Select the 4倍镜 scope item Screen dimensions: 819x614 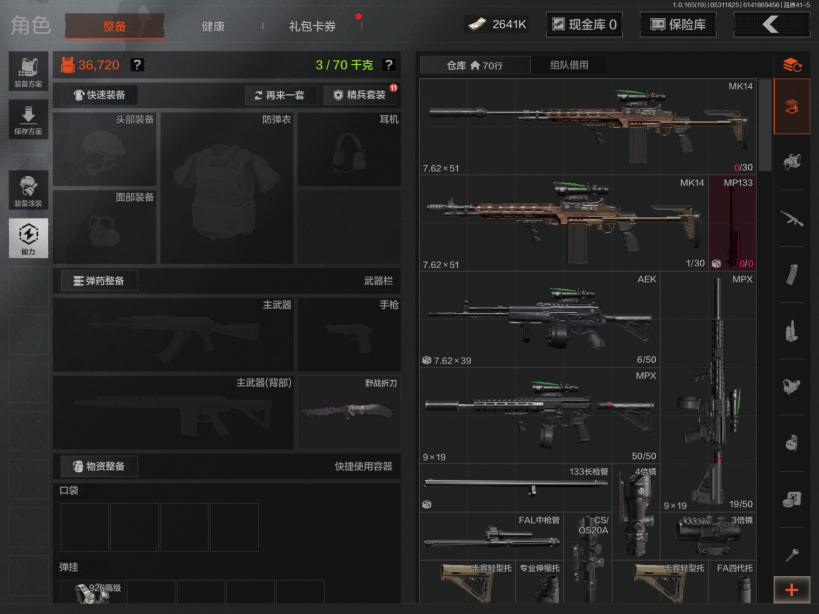[x=636, y=512]
